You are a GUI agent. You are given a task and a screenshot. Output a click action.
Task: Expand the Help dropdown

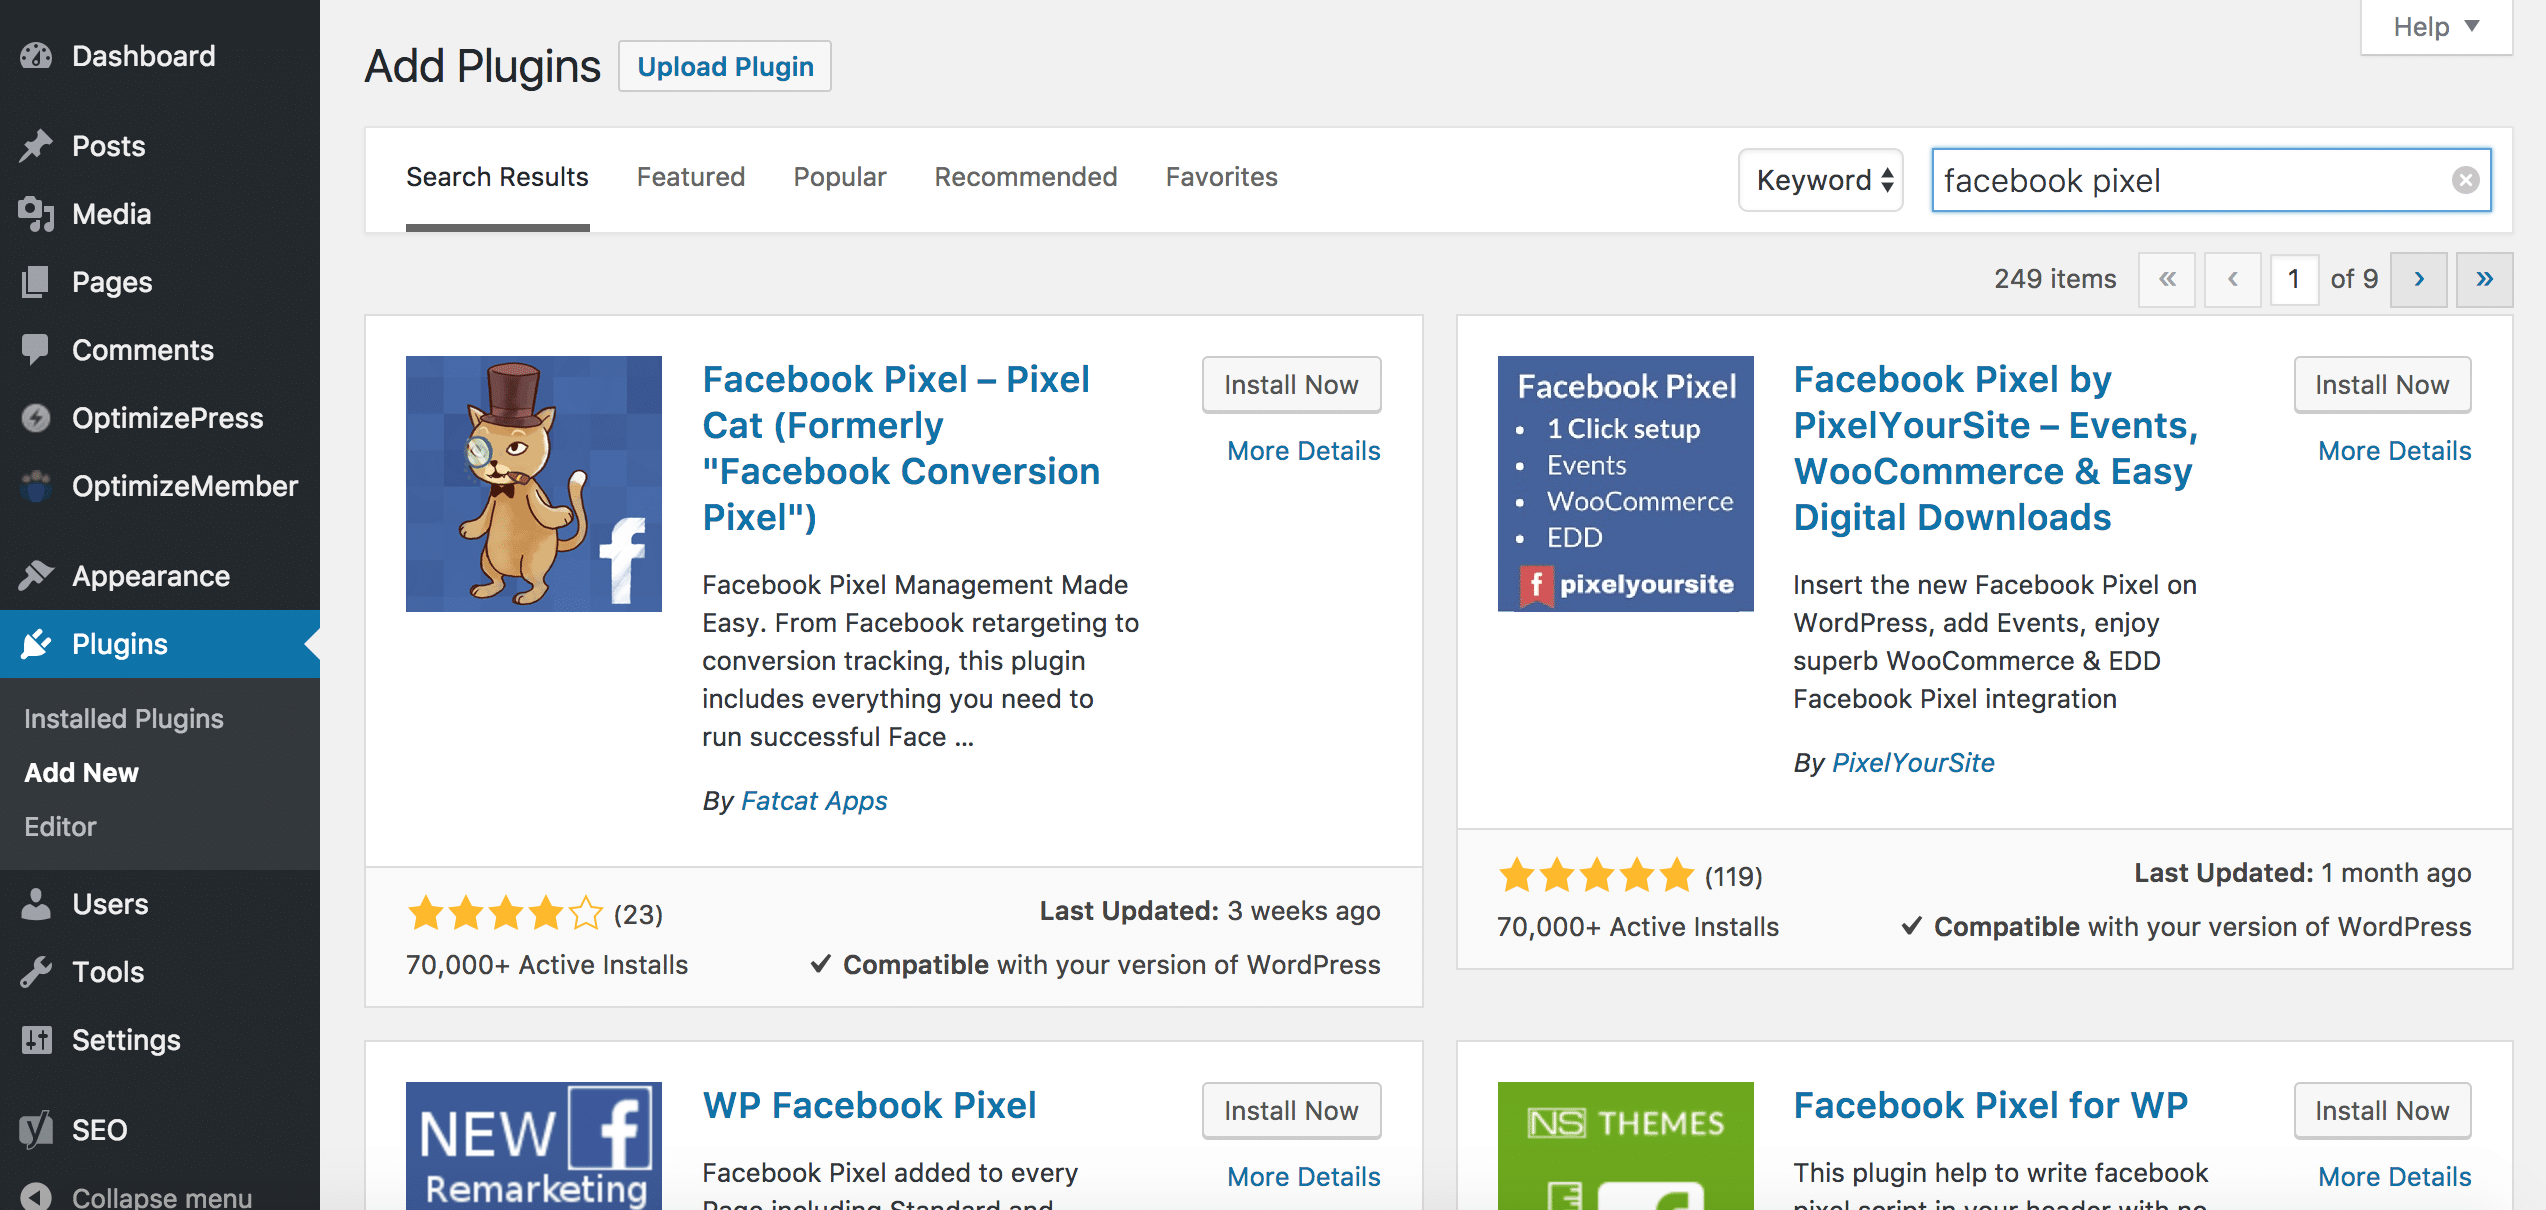(x=2436, y=27)
